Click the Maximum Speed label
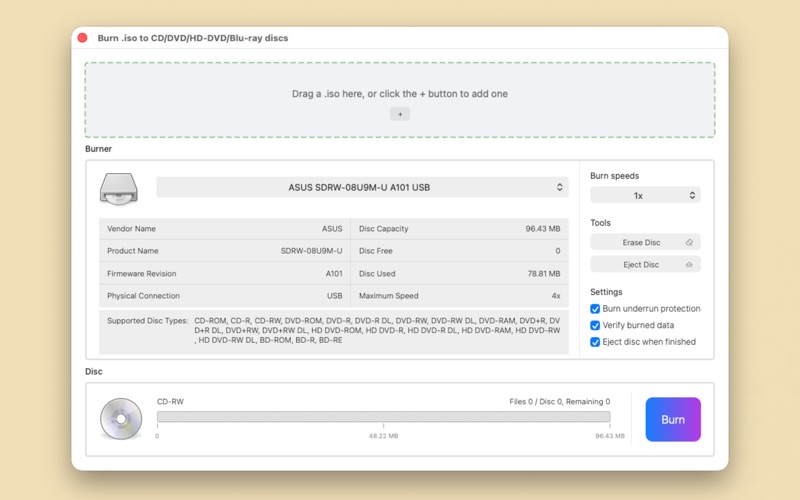 388,296
